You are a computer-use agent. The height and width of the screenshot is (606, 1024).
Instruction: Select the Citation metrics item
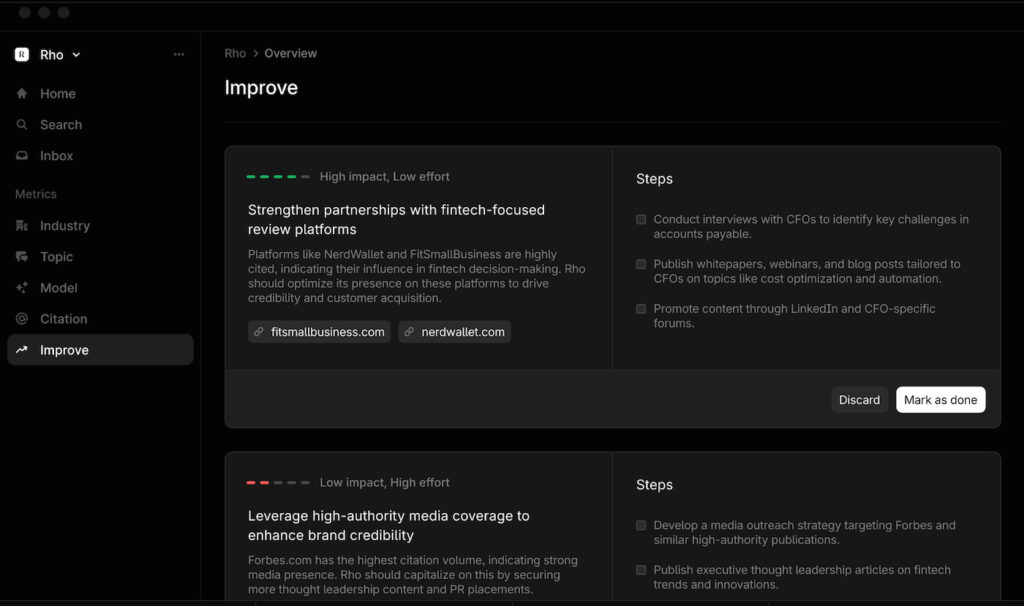[x=100, y=319]
